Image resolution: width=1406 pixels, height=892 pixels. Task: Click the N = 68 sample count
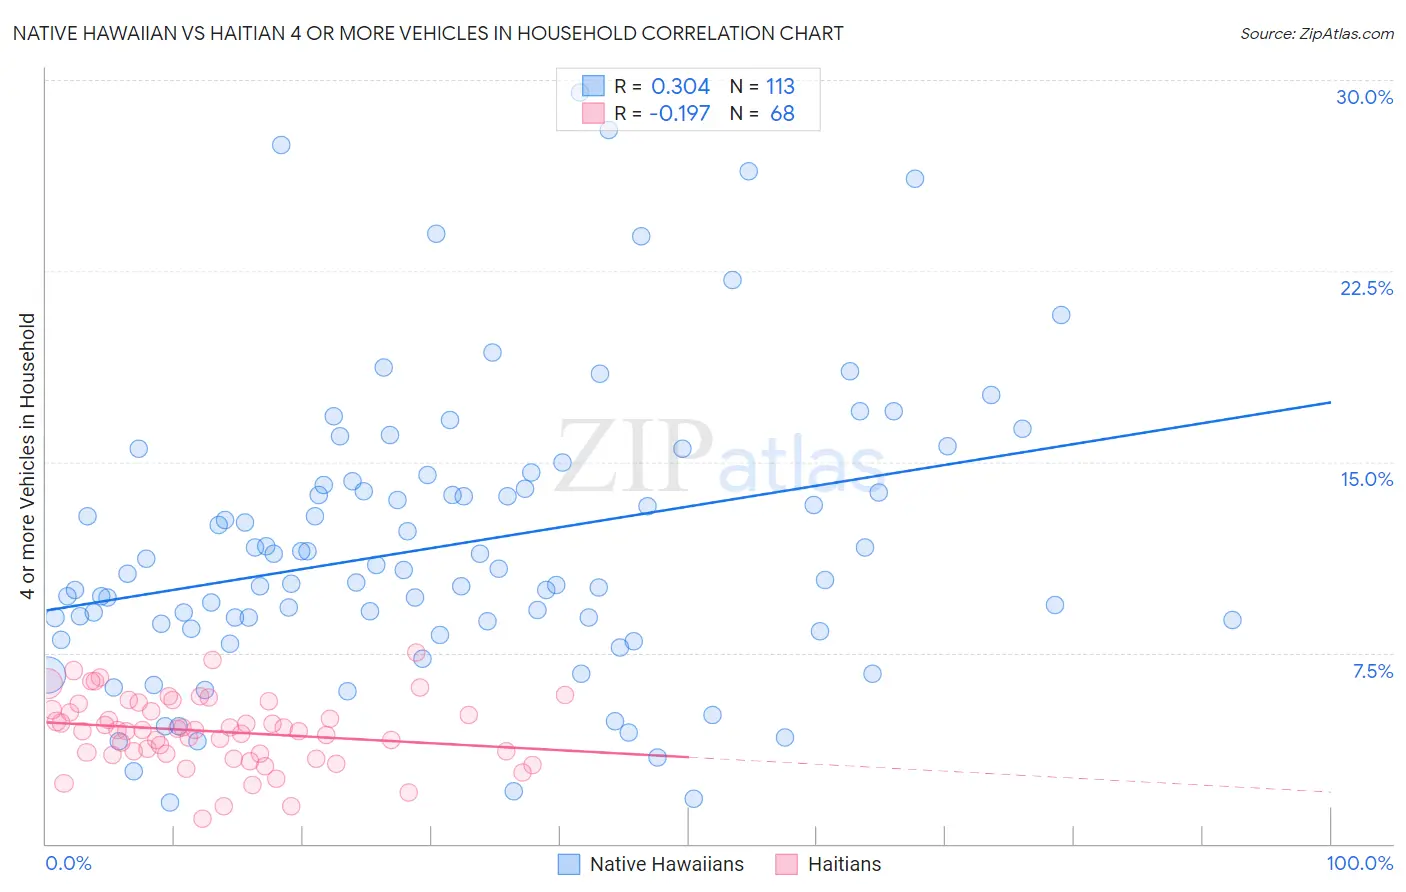tap(762, 113)
